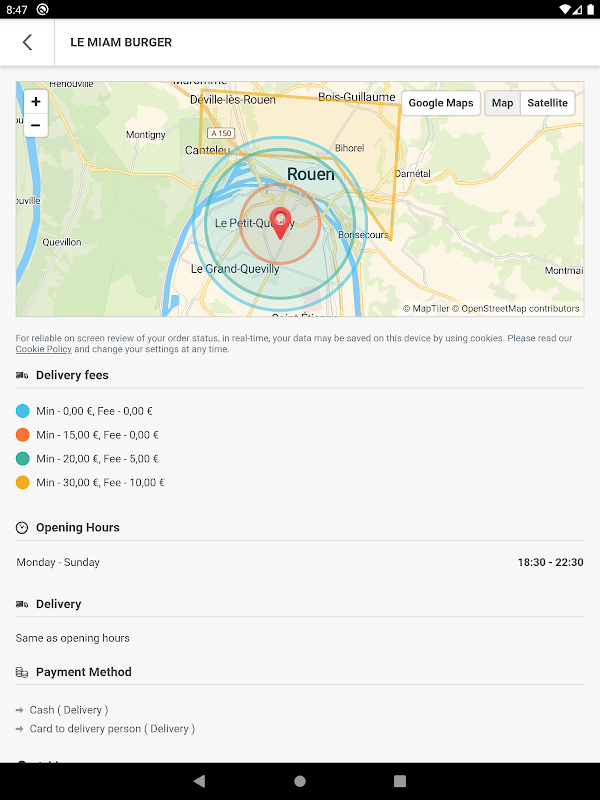600x800 pixels.
Task: Click the clock icon beside Opening Hours
Action: point(22,528)
